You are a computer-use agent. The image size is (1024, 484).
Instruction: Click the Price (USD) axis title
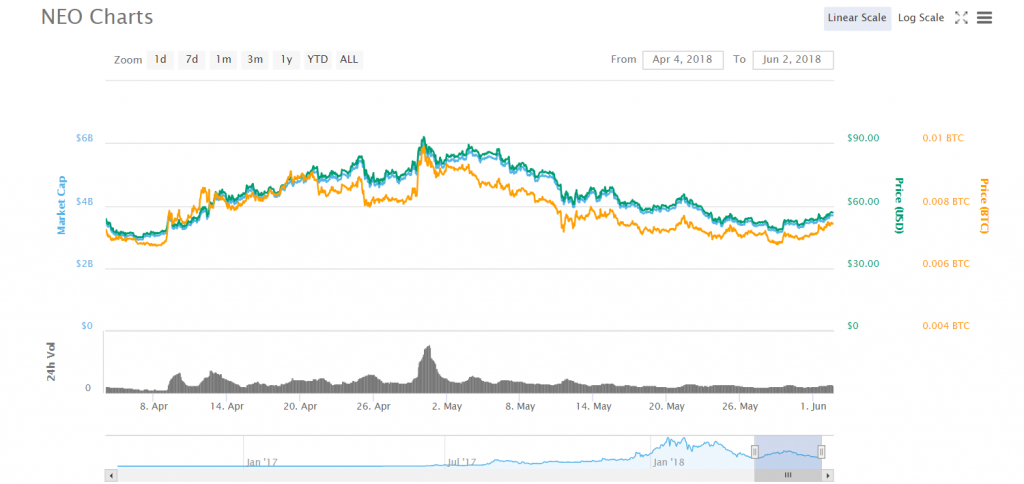[x=899, y=206]
